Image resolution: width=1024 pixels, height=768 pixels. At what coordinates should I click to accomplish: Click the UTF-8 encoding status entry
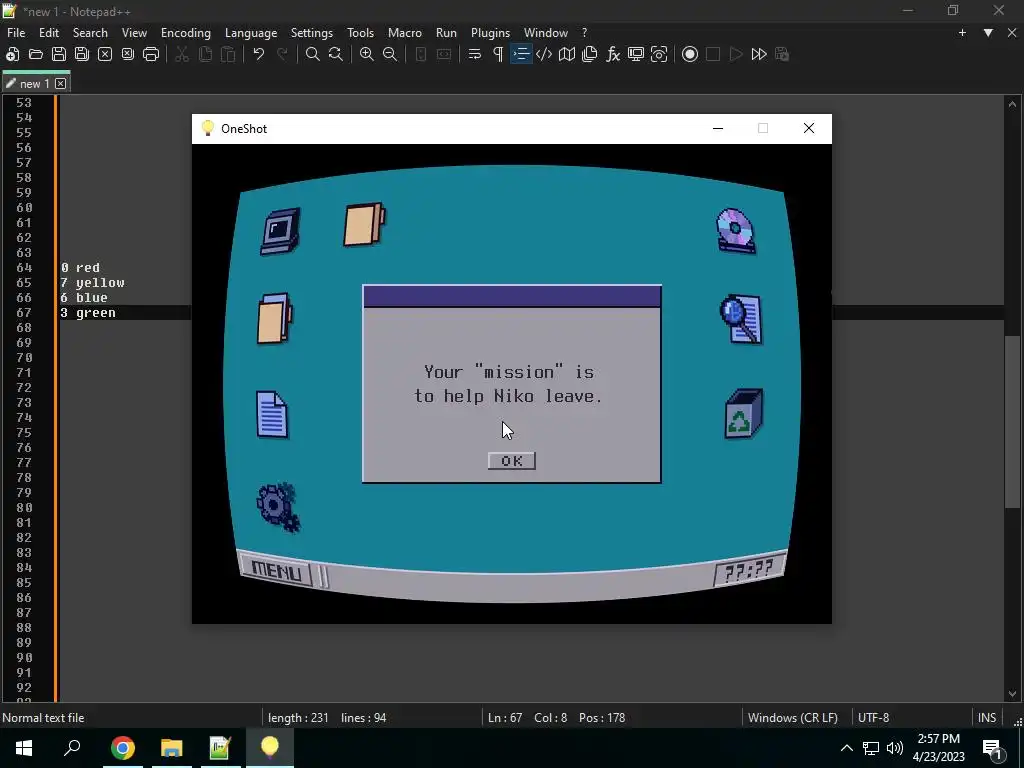tap(873, 718)
